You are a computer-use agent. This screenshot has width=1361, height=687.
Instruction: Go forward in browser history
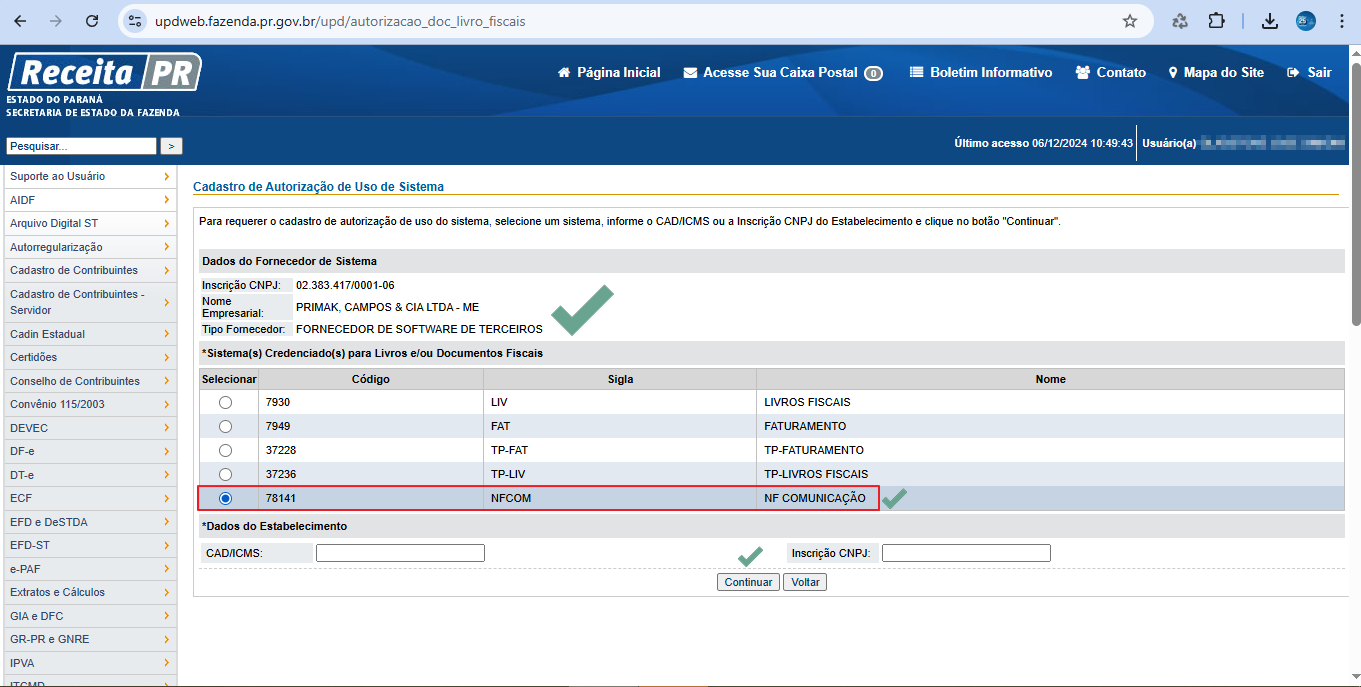point(56,21)
